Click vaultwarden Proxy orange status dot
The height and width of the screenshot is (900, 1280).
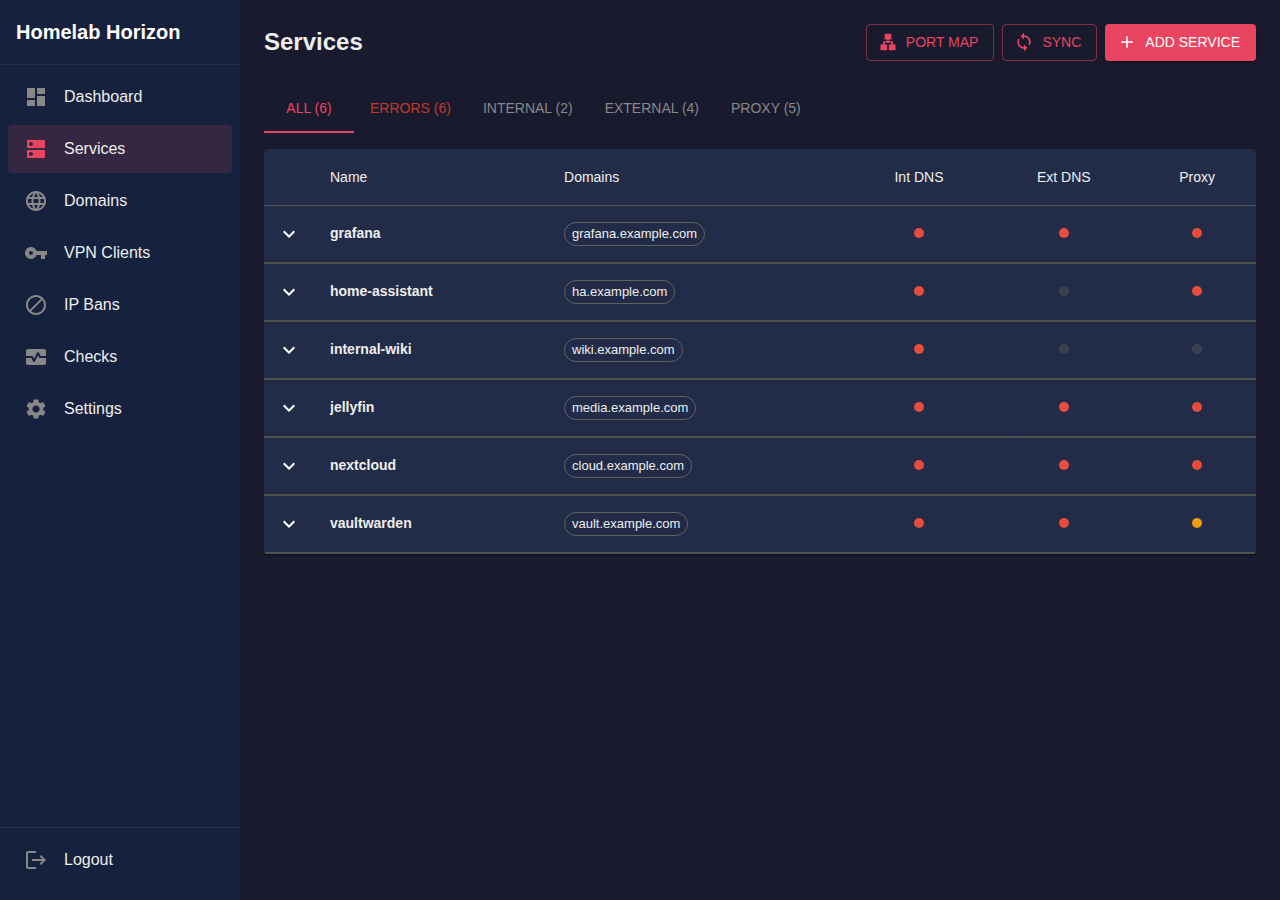(1197, 523)
